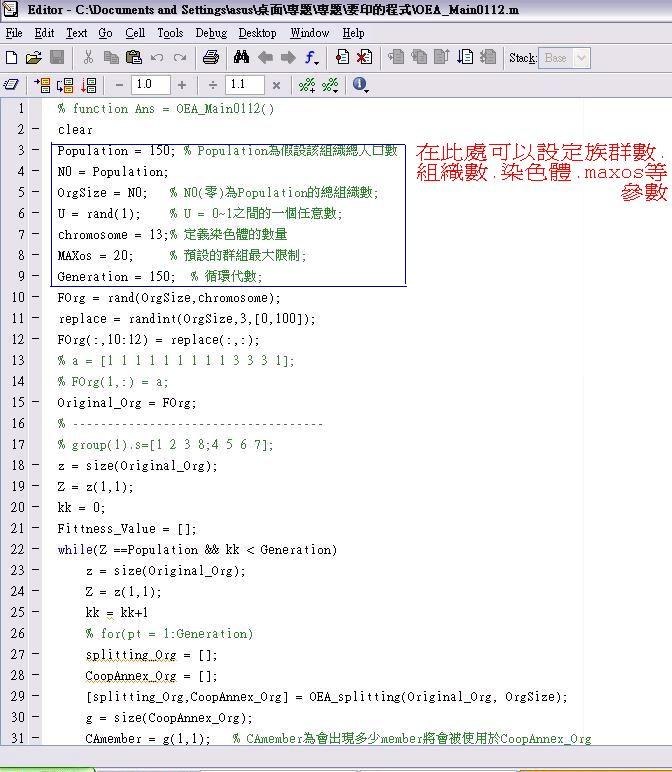Screen dimensions: 672x772
Task: Open Find with the binoculars icon
Action: 241,58
